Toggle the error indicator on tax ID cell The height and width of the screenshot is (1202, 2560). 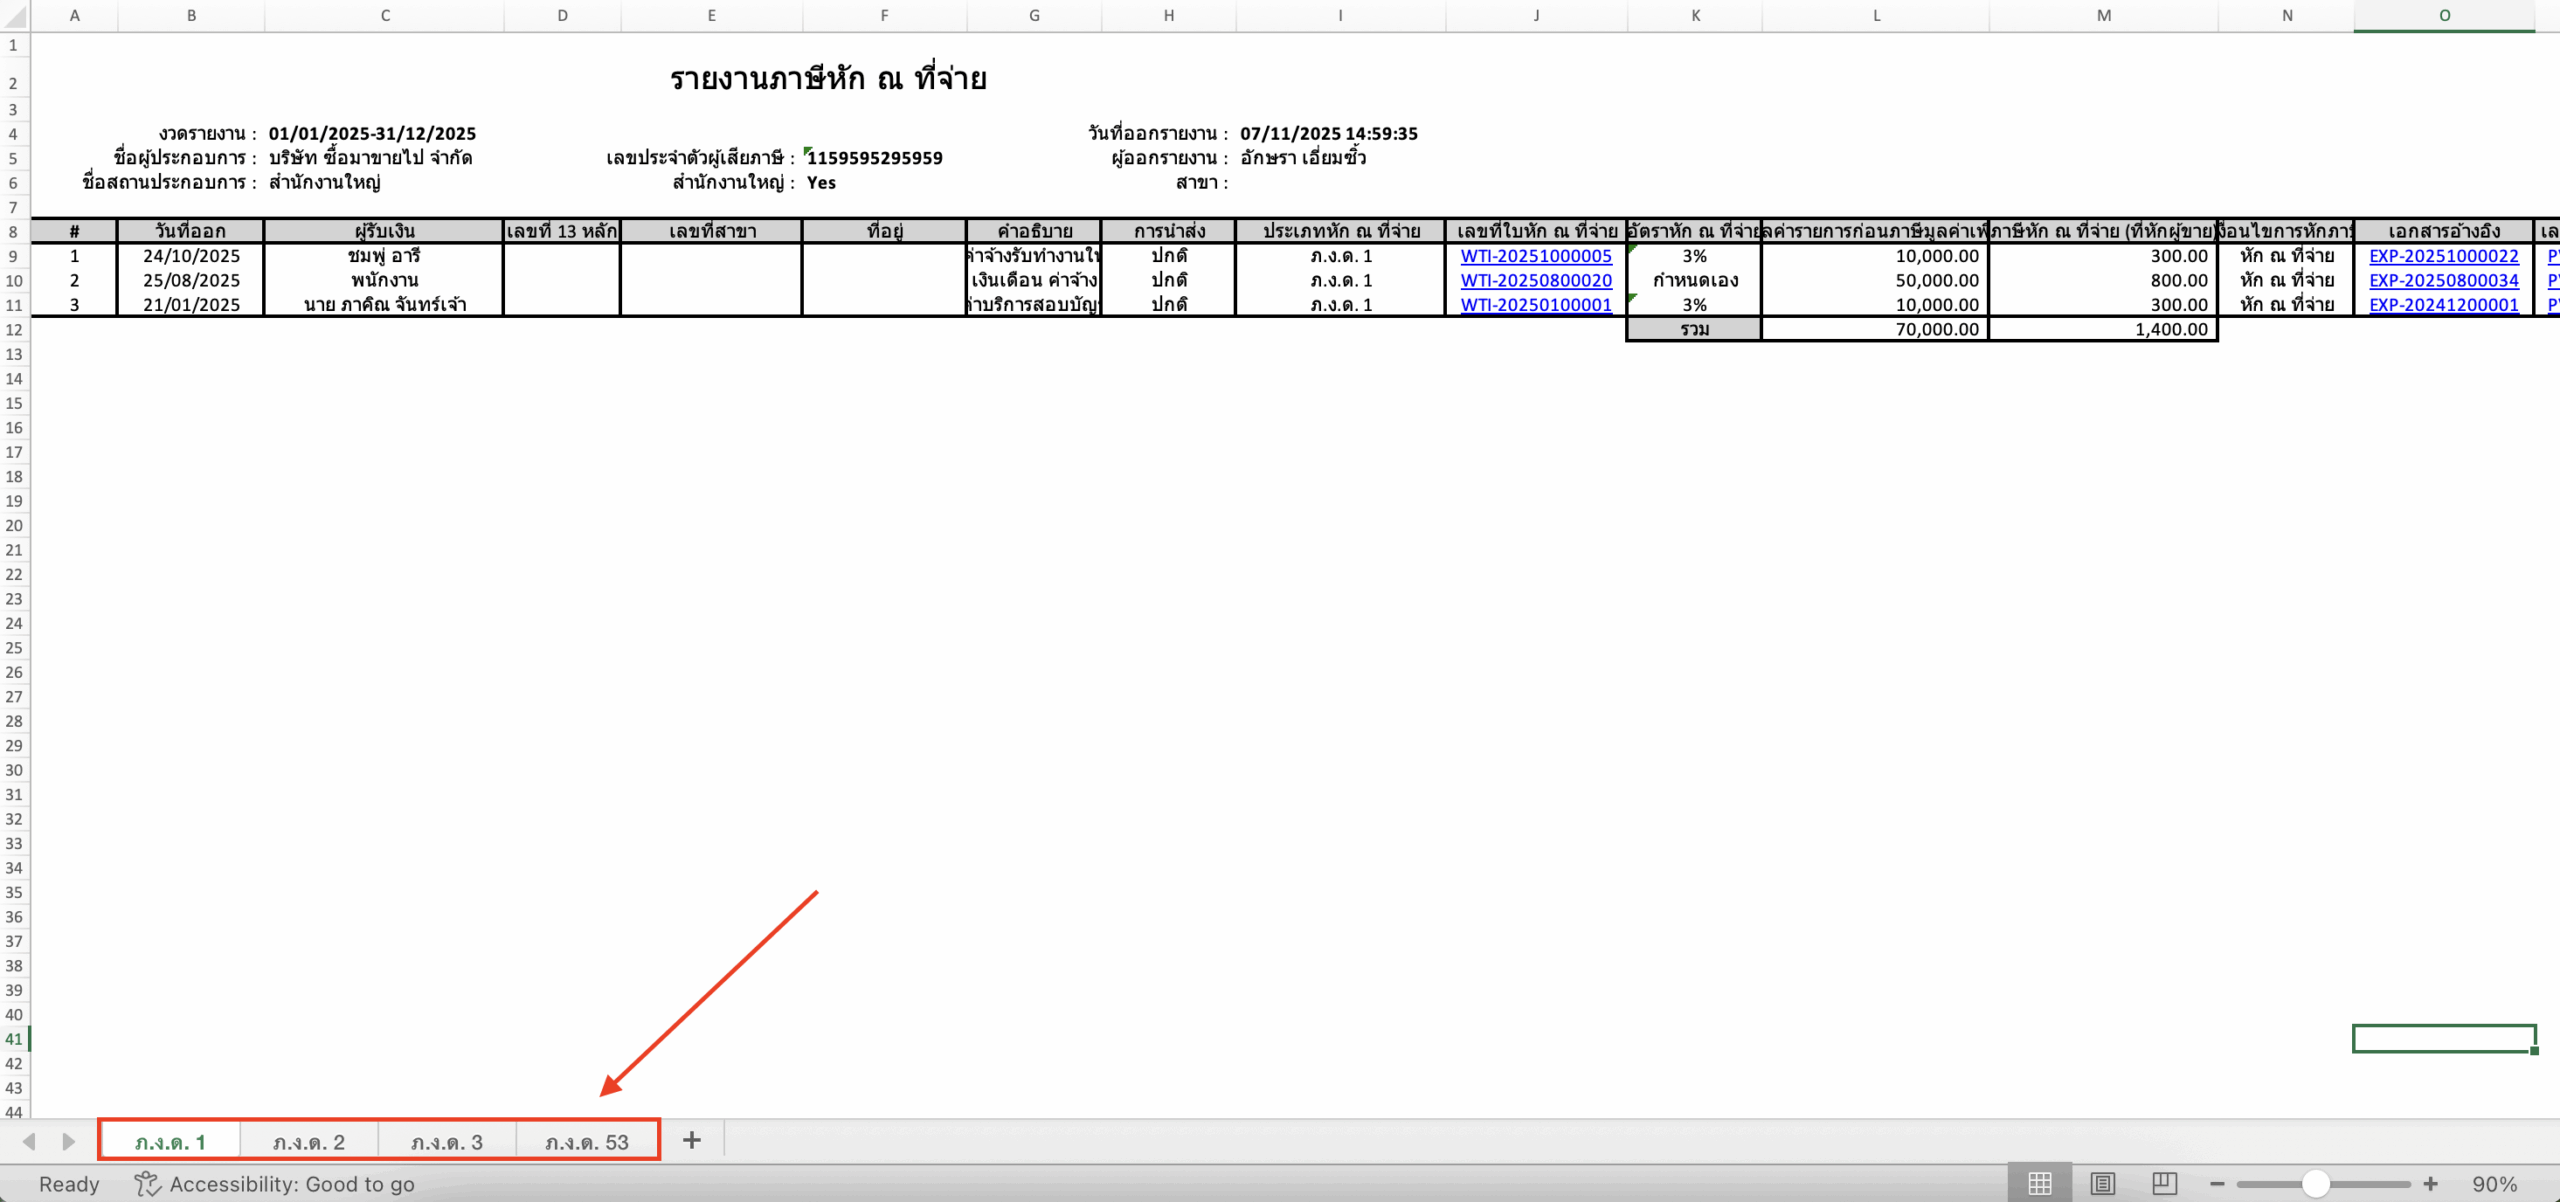point(806,150)
